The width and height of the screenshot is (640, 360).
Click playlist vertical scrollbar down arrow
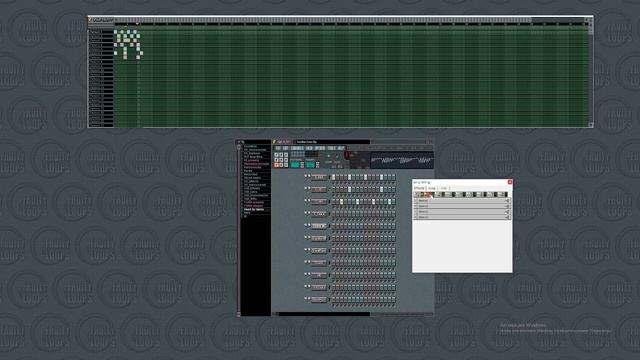[591, 125]
